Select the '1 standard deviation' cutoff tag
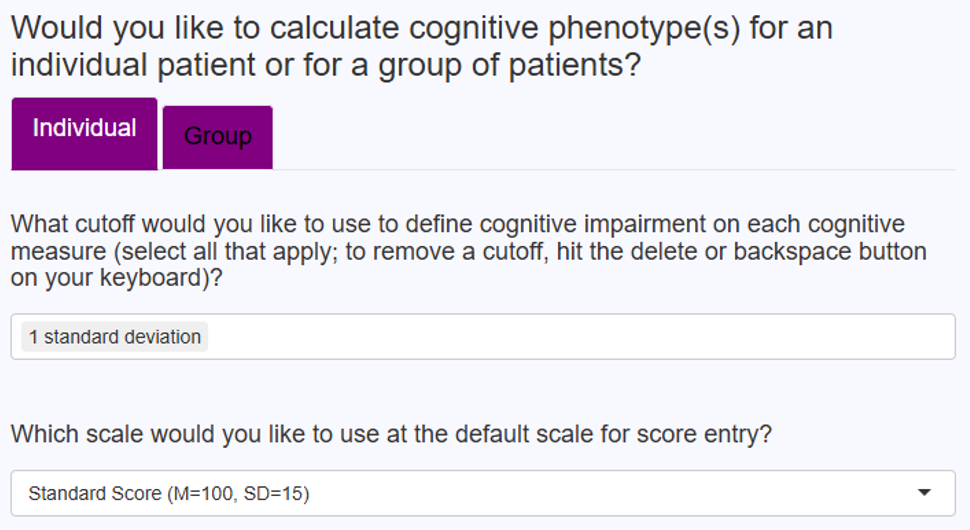This screenshot has width=970, height=530. [114, 337]
